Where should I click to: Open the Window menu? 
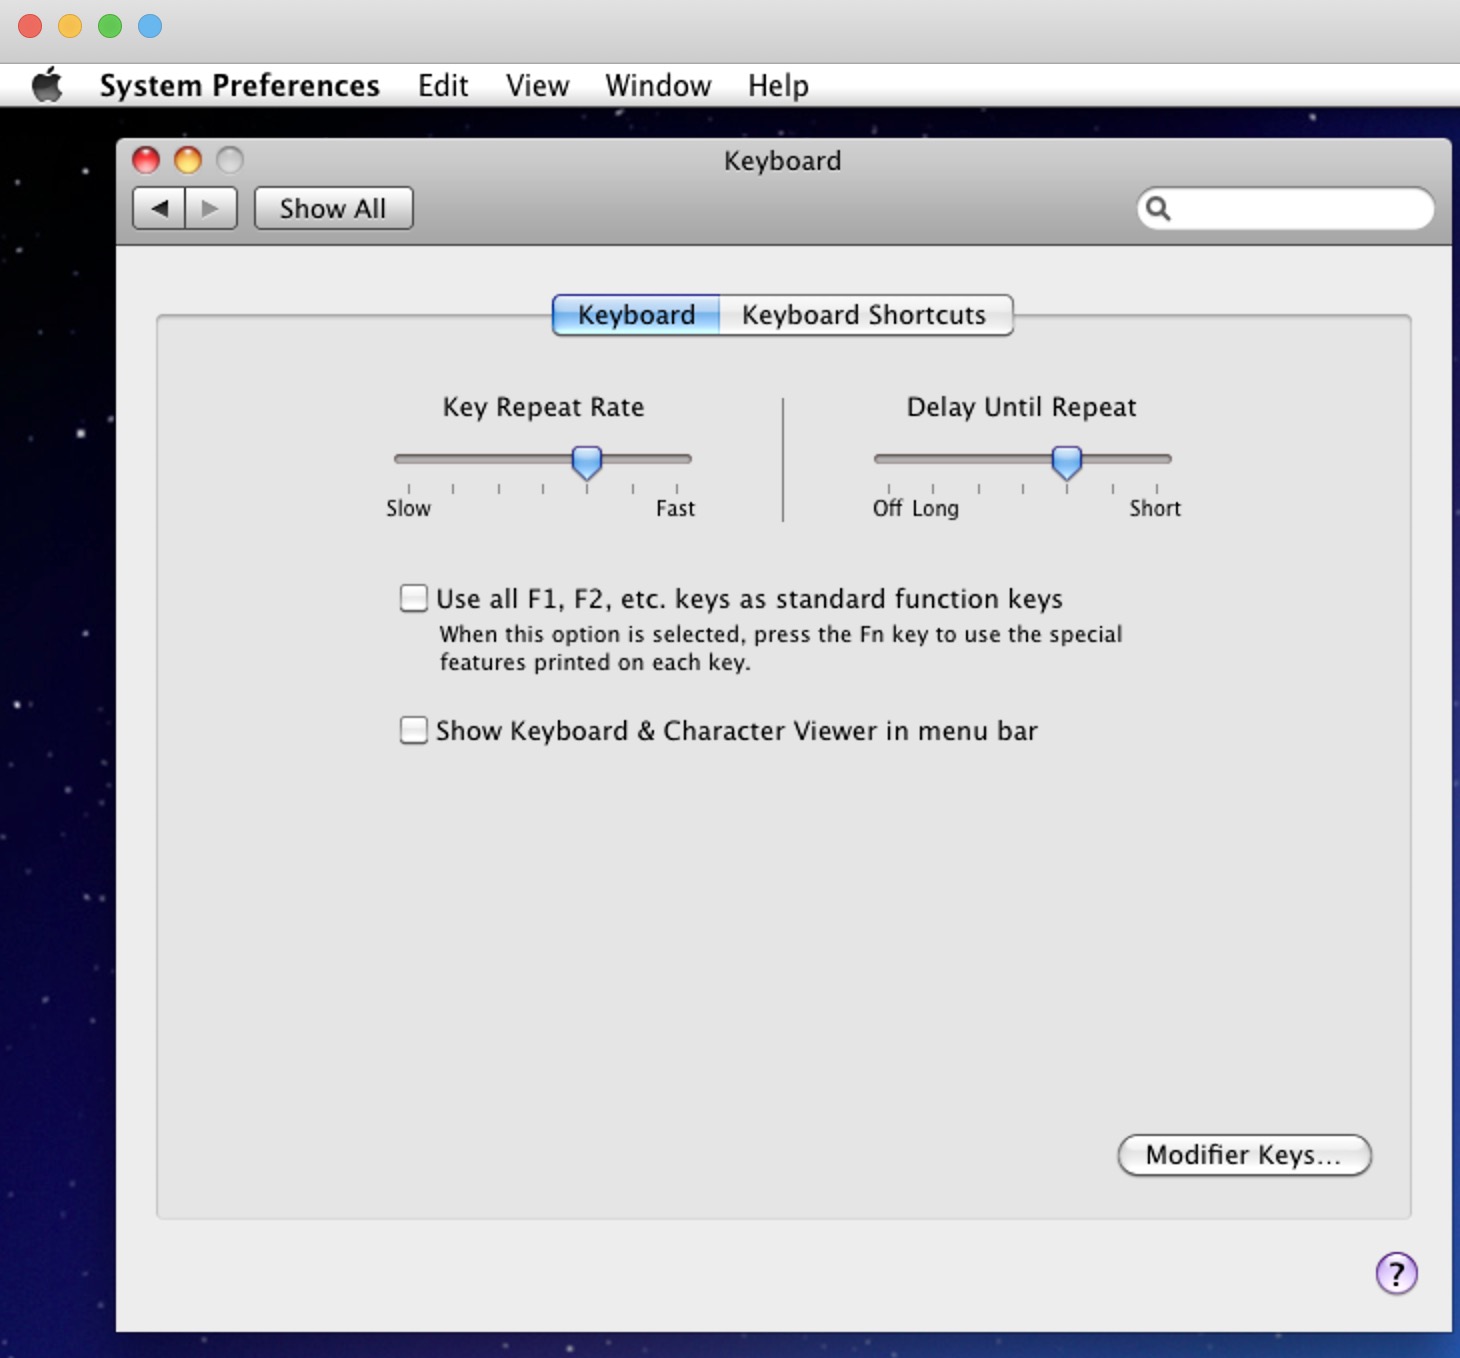click(x=658, y=86)
